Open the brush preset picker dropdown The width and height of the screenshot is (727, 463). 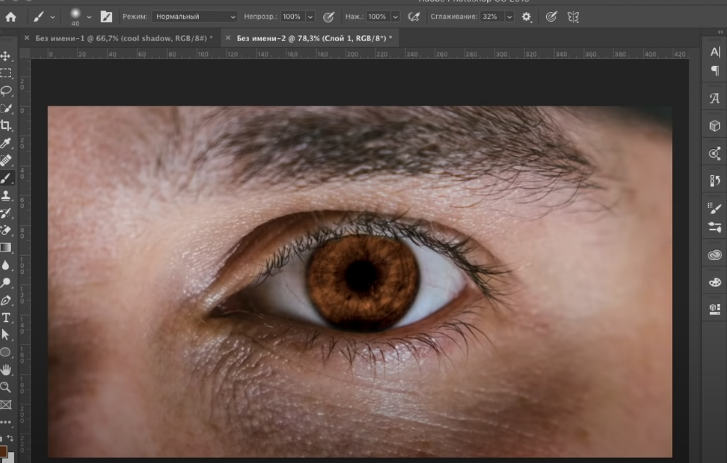coord(89,17)
